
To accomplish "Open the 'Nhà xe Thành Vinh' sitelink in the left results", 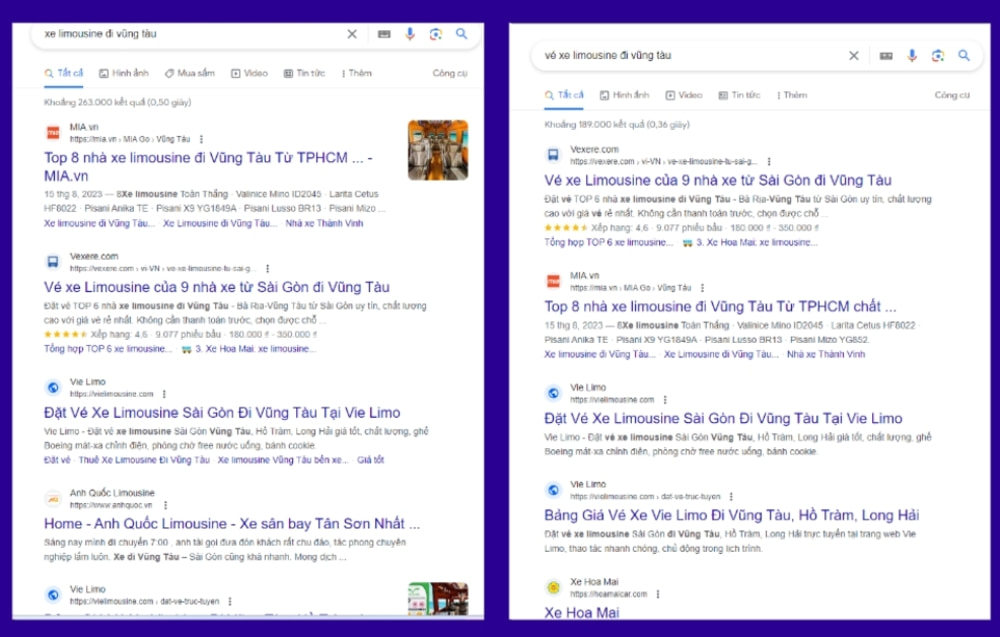I will (324, 223).
